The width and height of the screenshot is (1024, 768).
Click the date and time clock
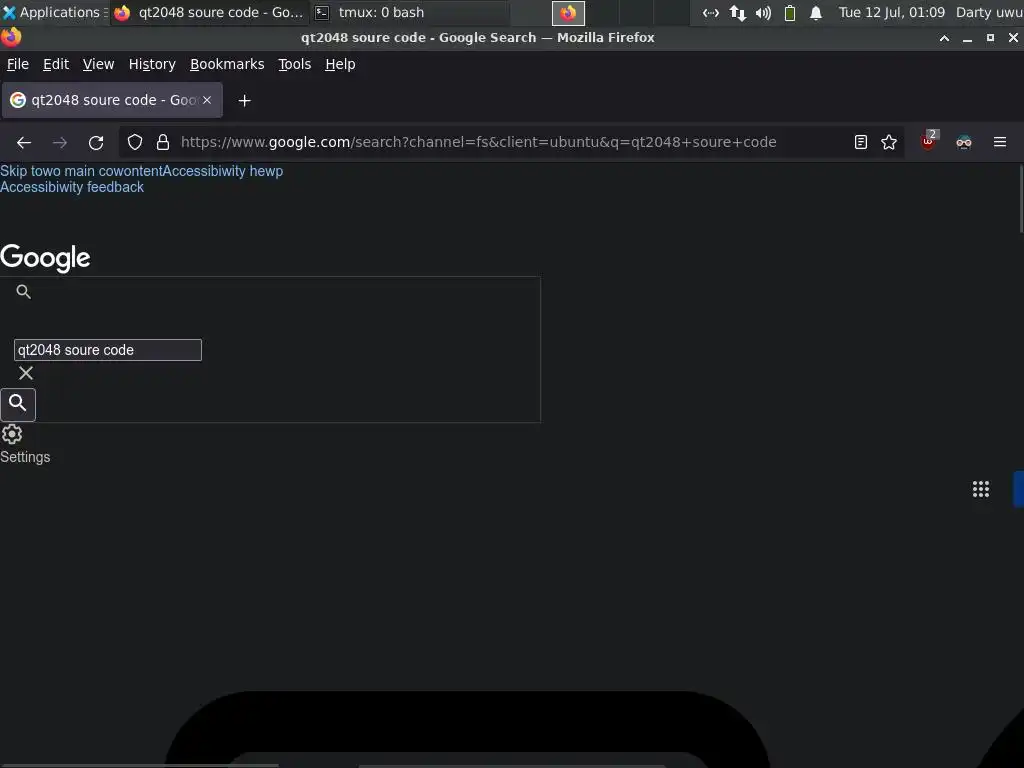click(x=891, y=12)
